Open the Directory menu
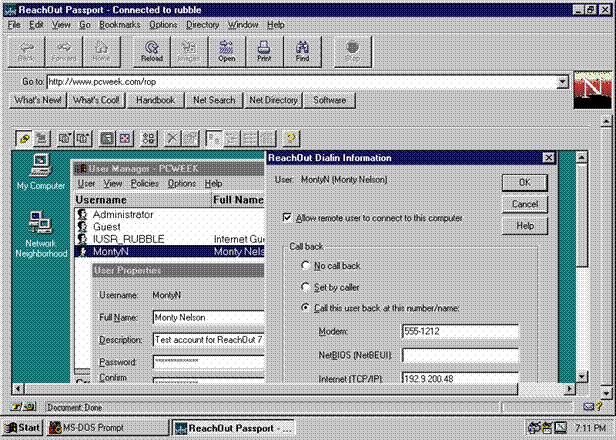 pyautogui.click(x=202, y=25)
